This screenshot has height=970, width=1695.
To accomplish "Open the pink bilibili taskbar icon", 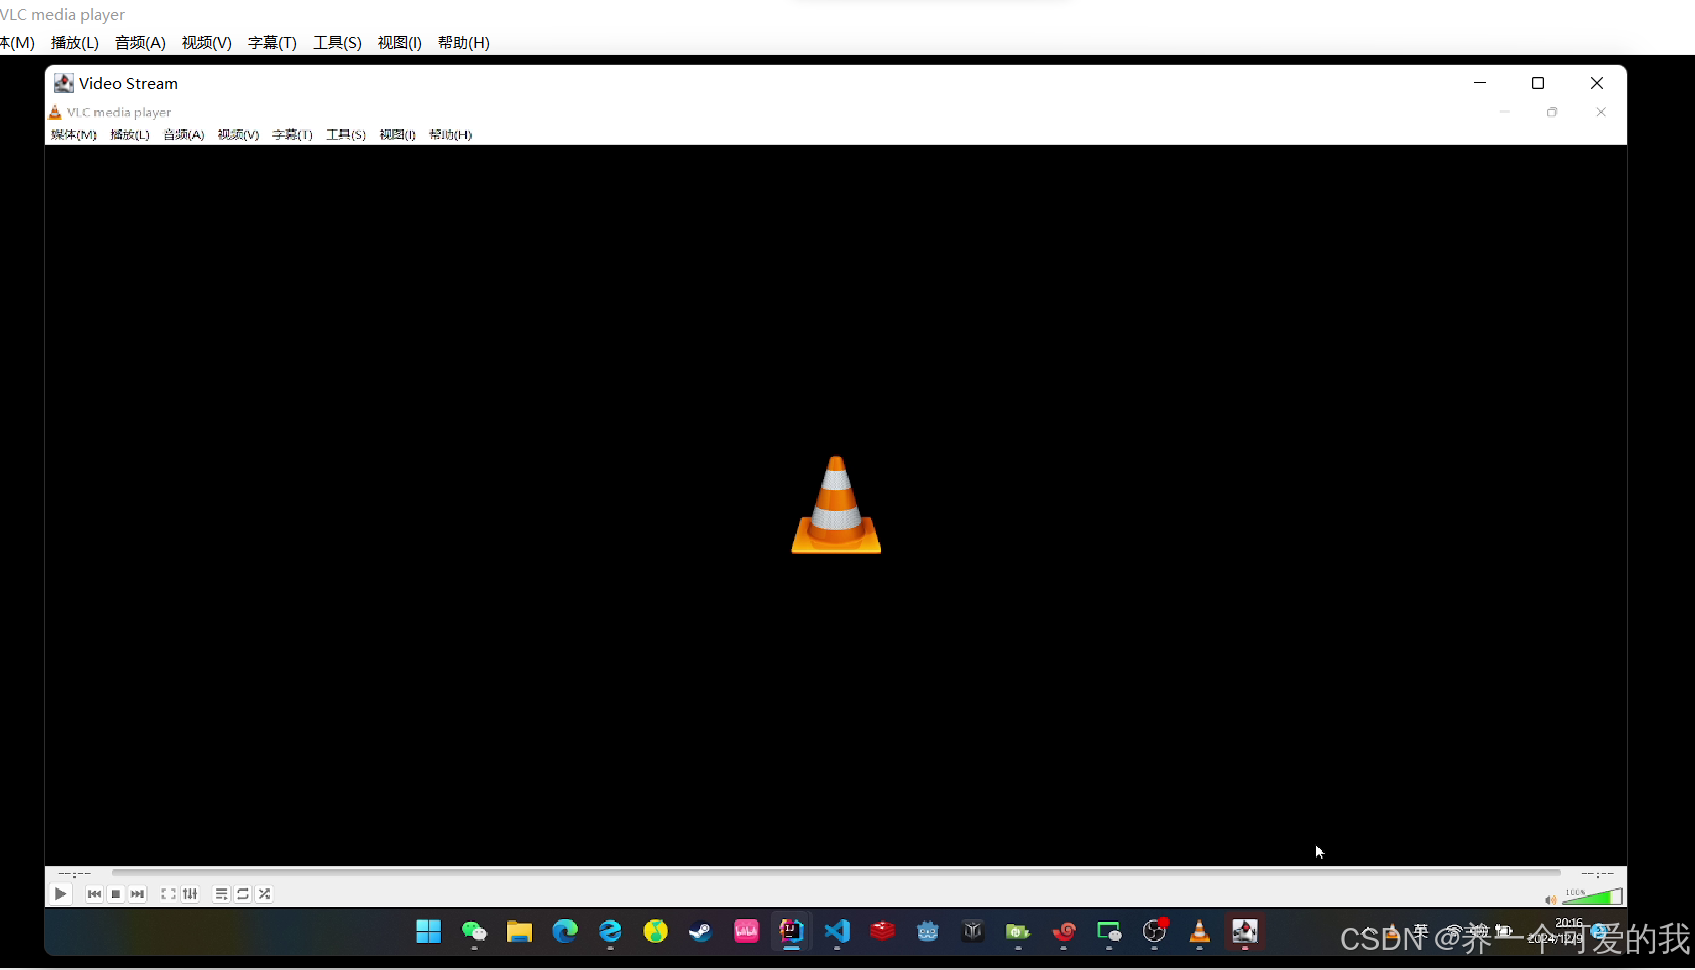I will point(746,931).
